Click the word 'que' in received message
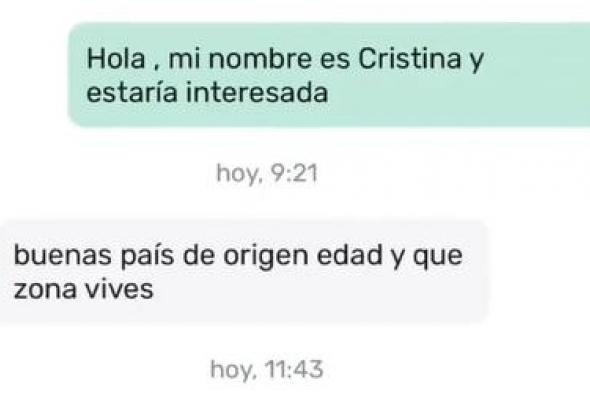The height and width of the screenshot is (393, 590). pyautogui.click(x=438, y=257)
